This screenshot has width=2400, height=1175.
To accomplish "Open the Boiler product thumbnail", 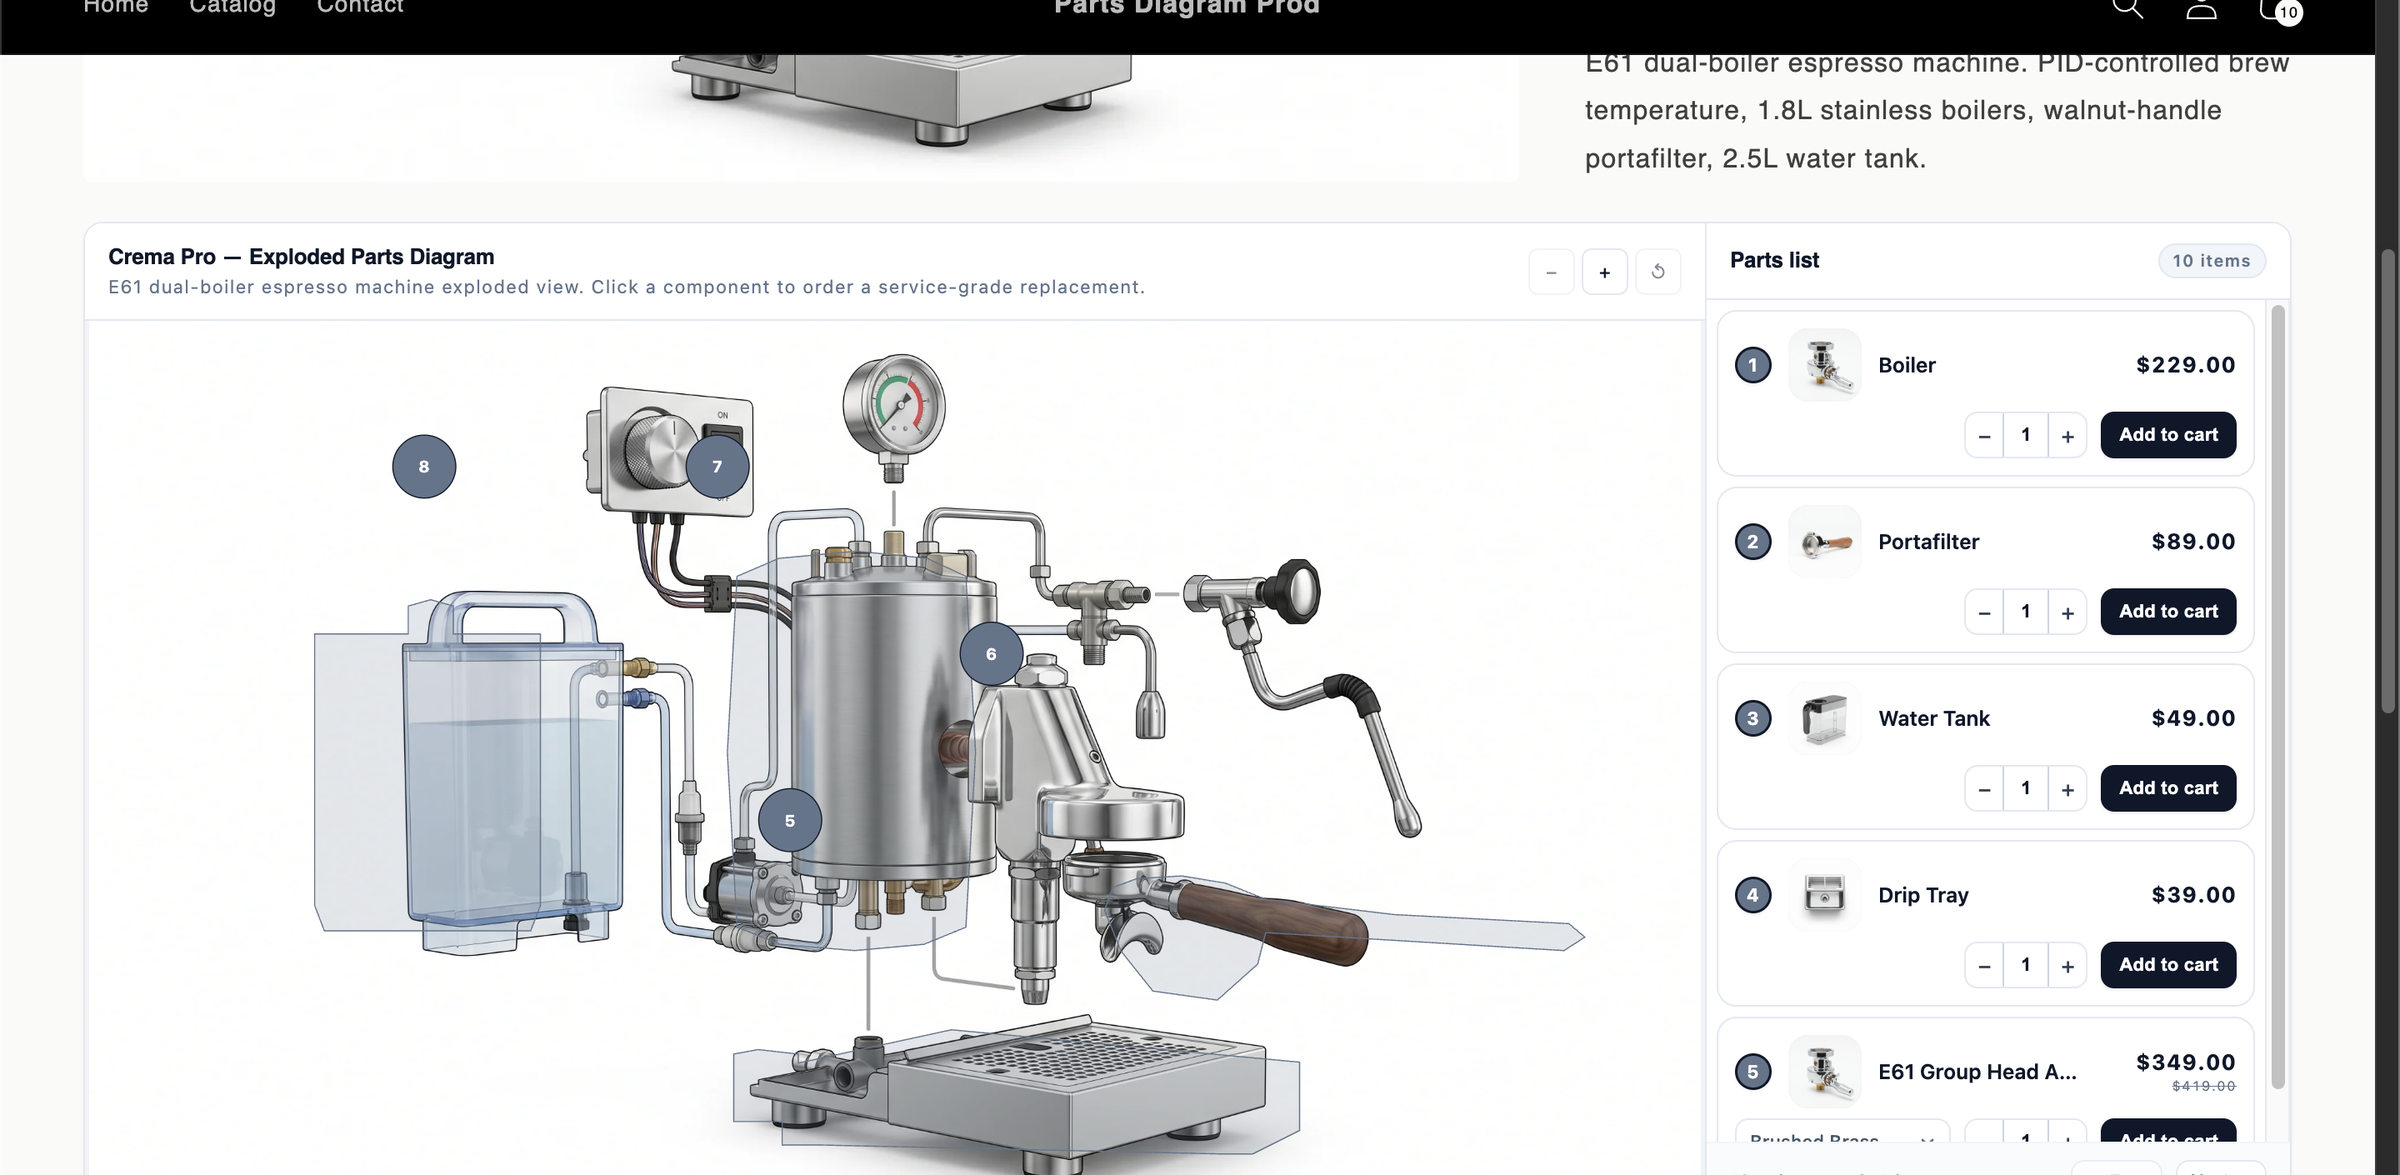I will 1824,365.
